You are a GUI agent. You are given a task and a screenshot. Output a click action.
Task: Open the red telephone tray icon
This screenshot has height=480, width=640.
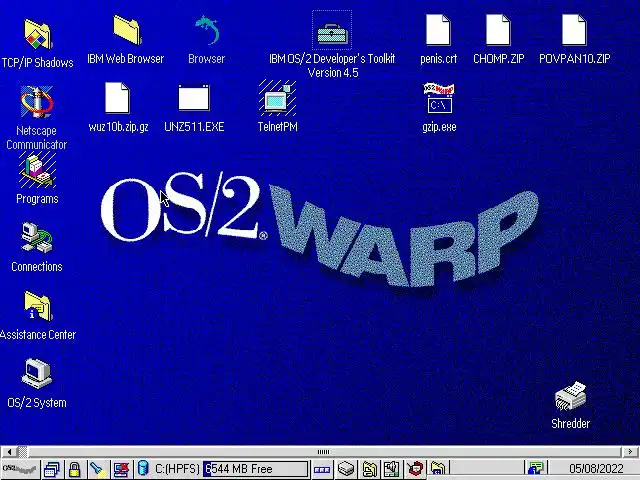[x=415, y=469]
